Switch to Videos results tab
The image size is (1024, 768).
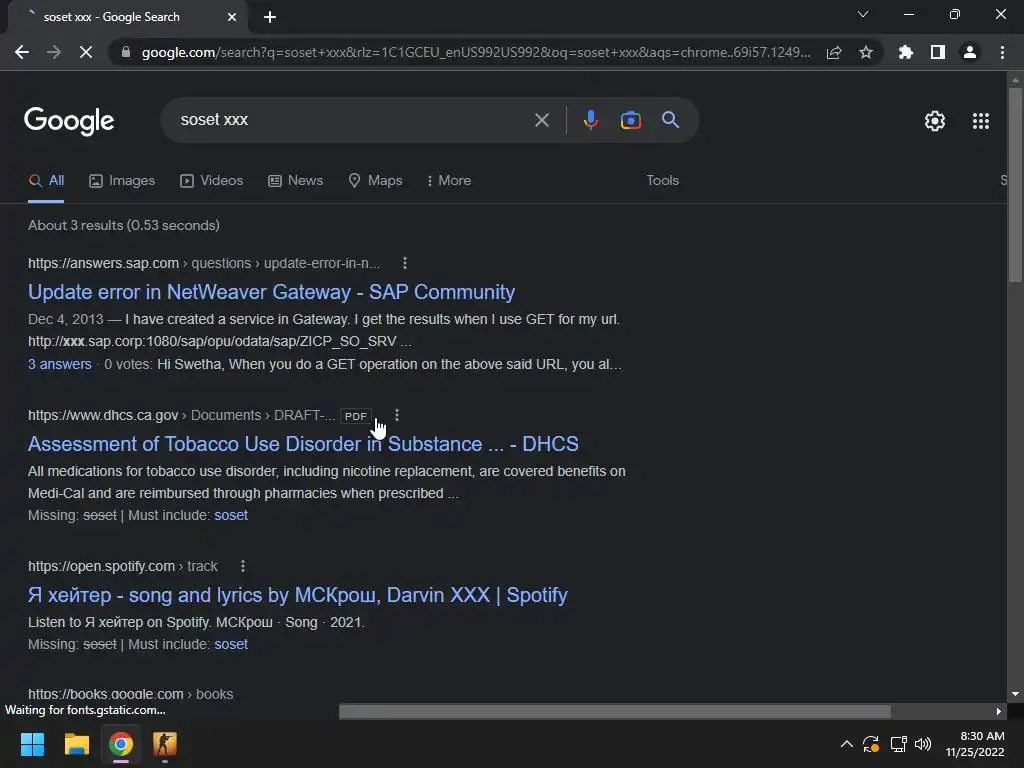point(212,181)
